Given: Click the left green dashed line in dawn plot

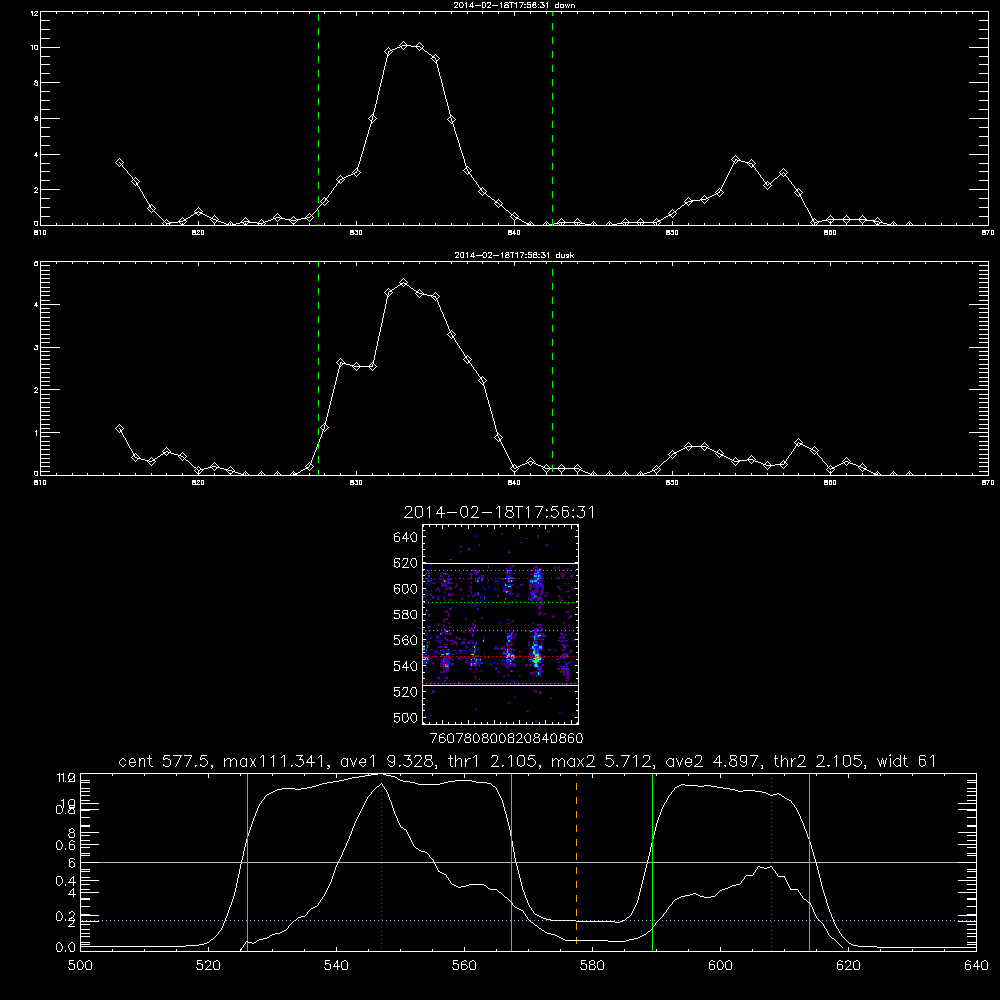Looking at the screenshot, I should tap(318, 118).
